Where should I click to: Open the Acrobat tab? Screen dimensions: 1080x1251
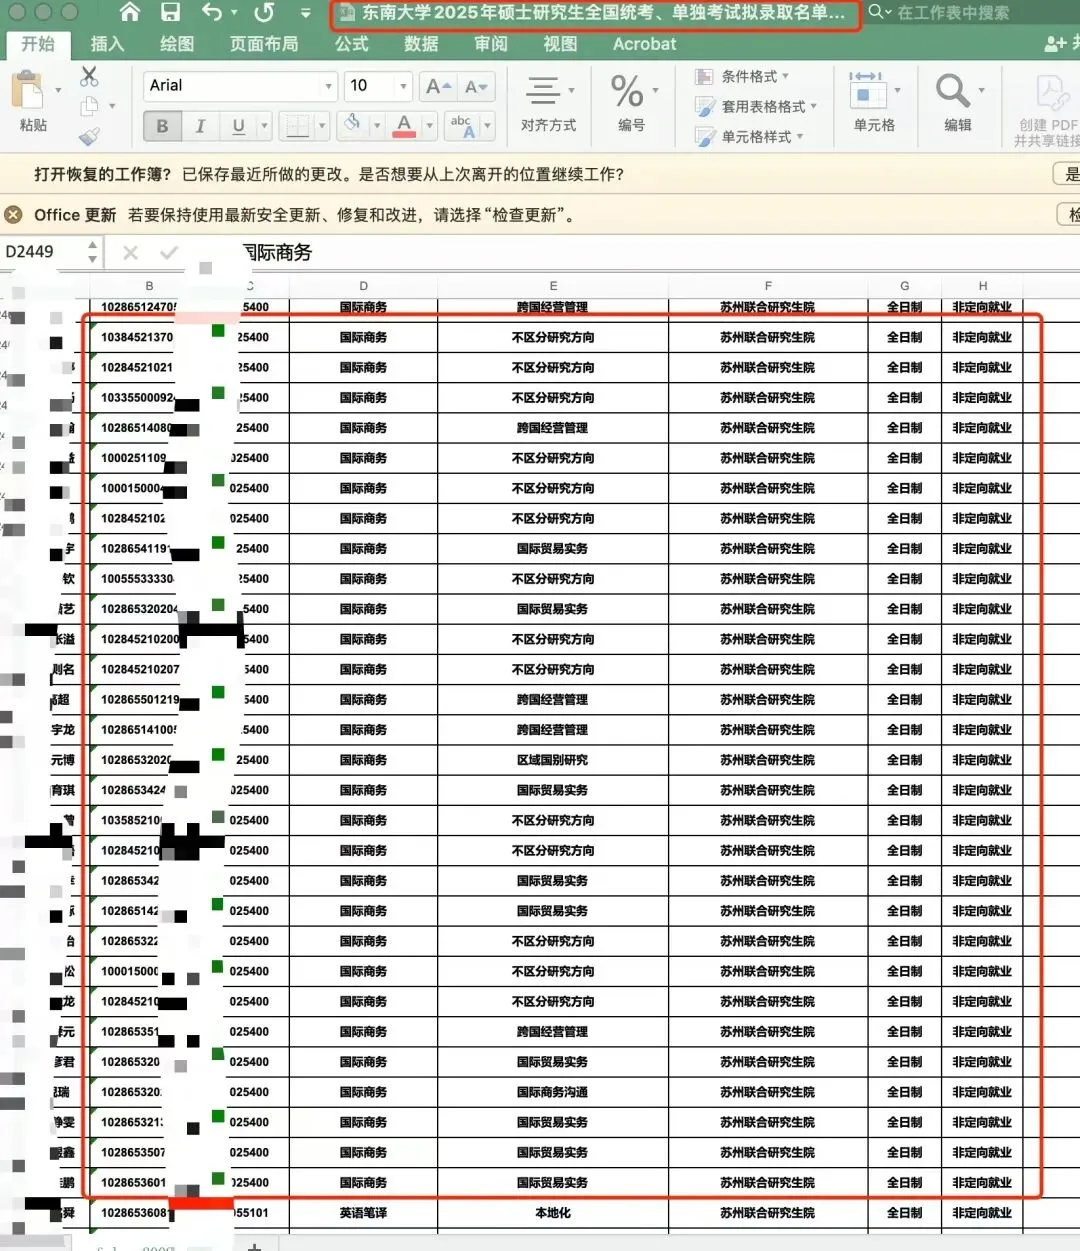(x=644, y=44)
